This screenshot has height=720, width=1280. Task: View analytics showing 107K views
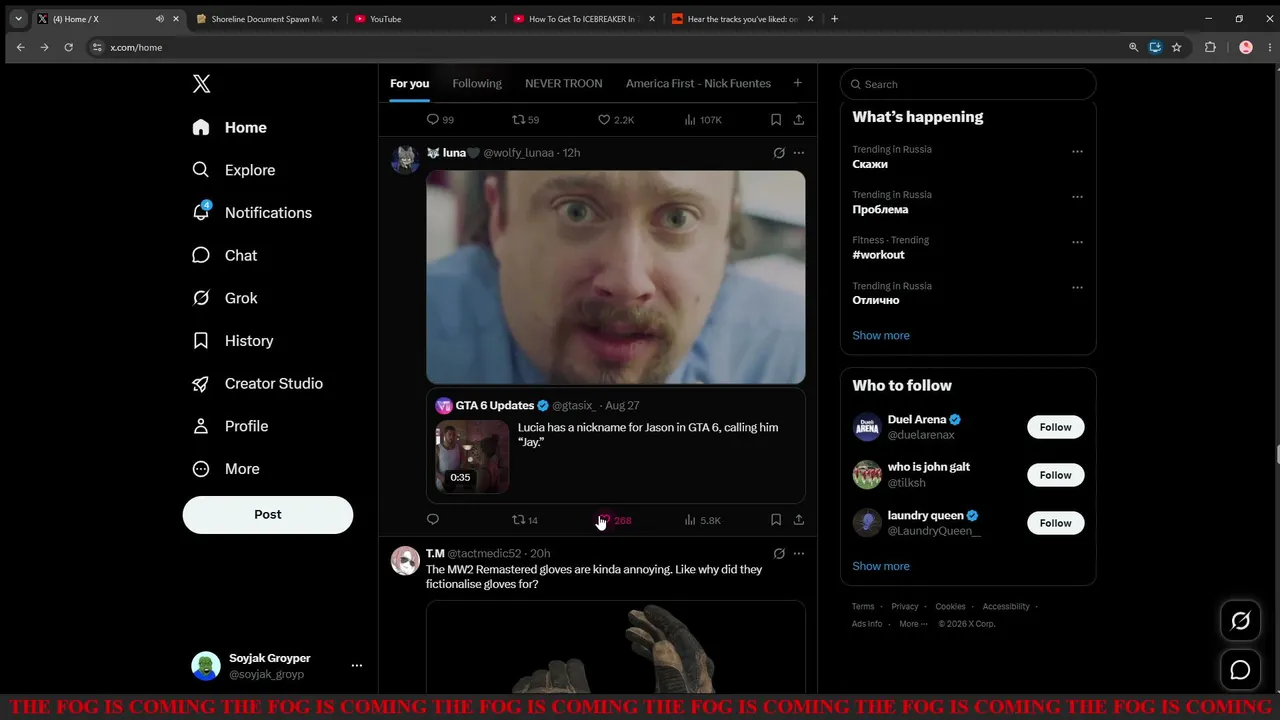703,120
